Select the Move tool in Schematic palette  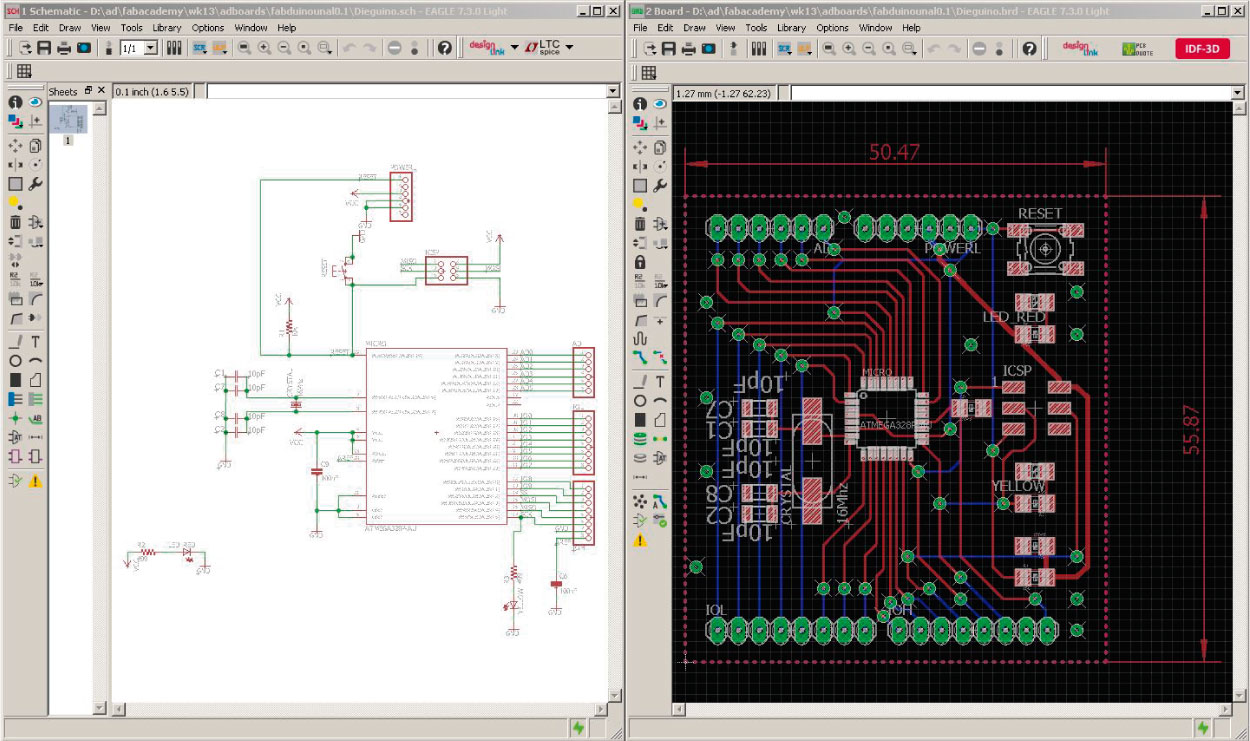click(15, 146)
